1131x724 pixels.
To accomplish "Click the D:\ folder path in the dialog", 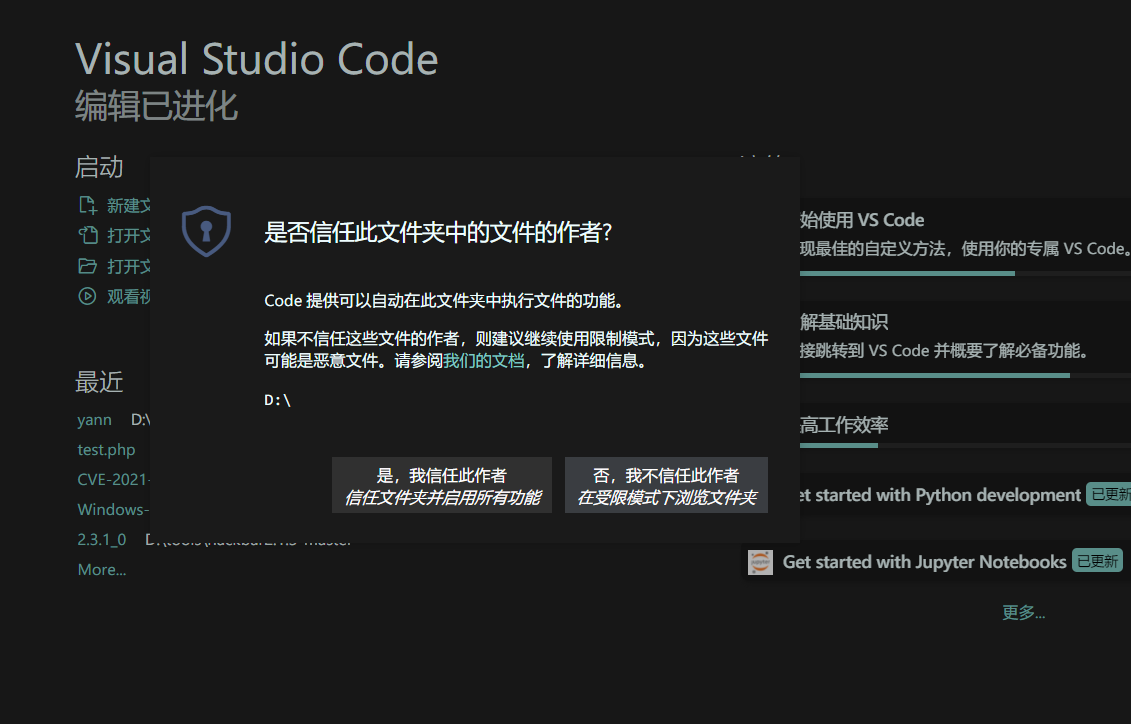I will (277, 400).
